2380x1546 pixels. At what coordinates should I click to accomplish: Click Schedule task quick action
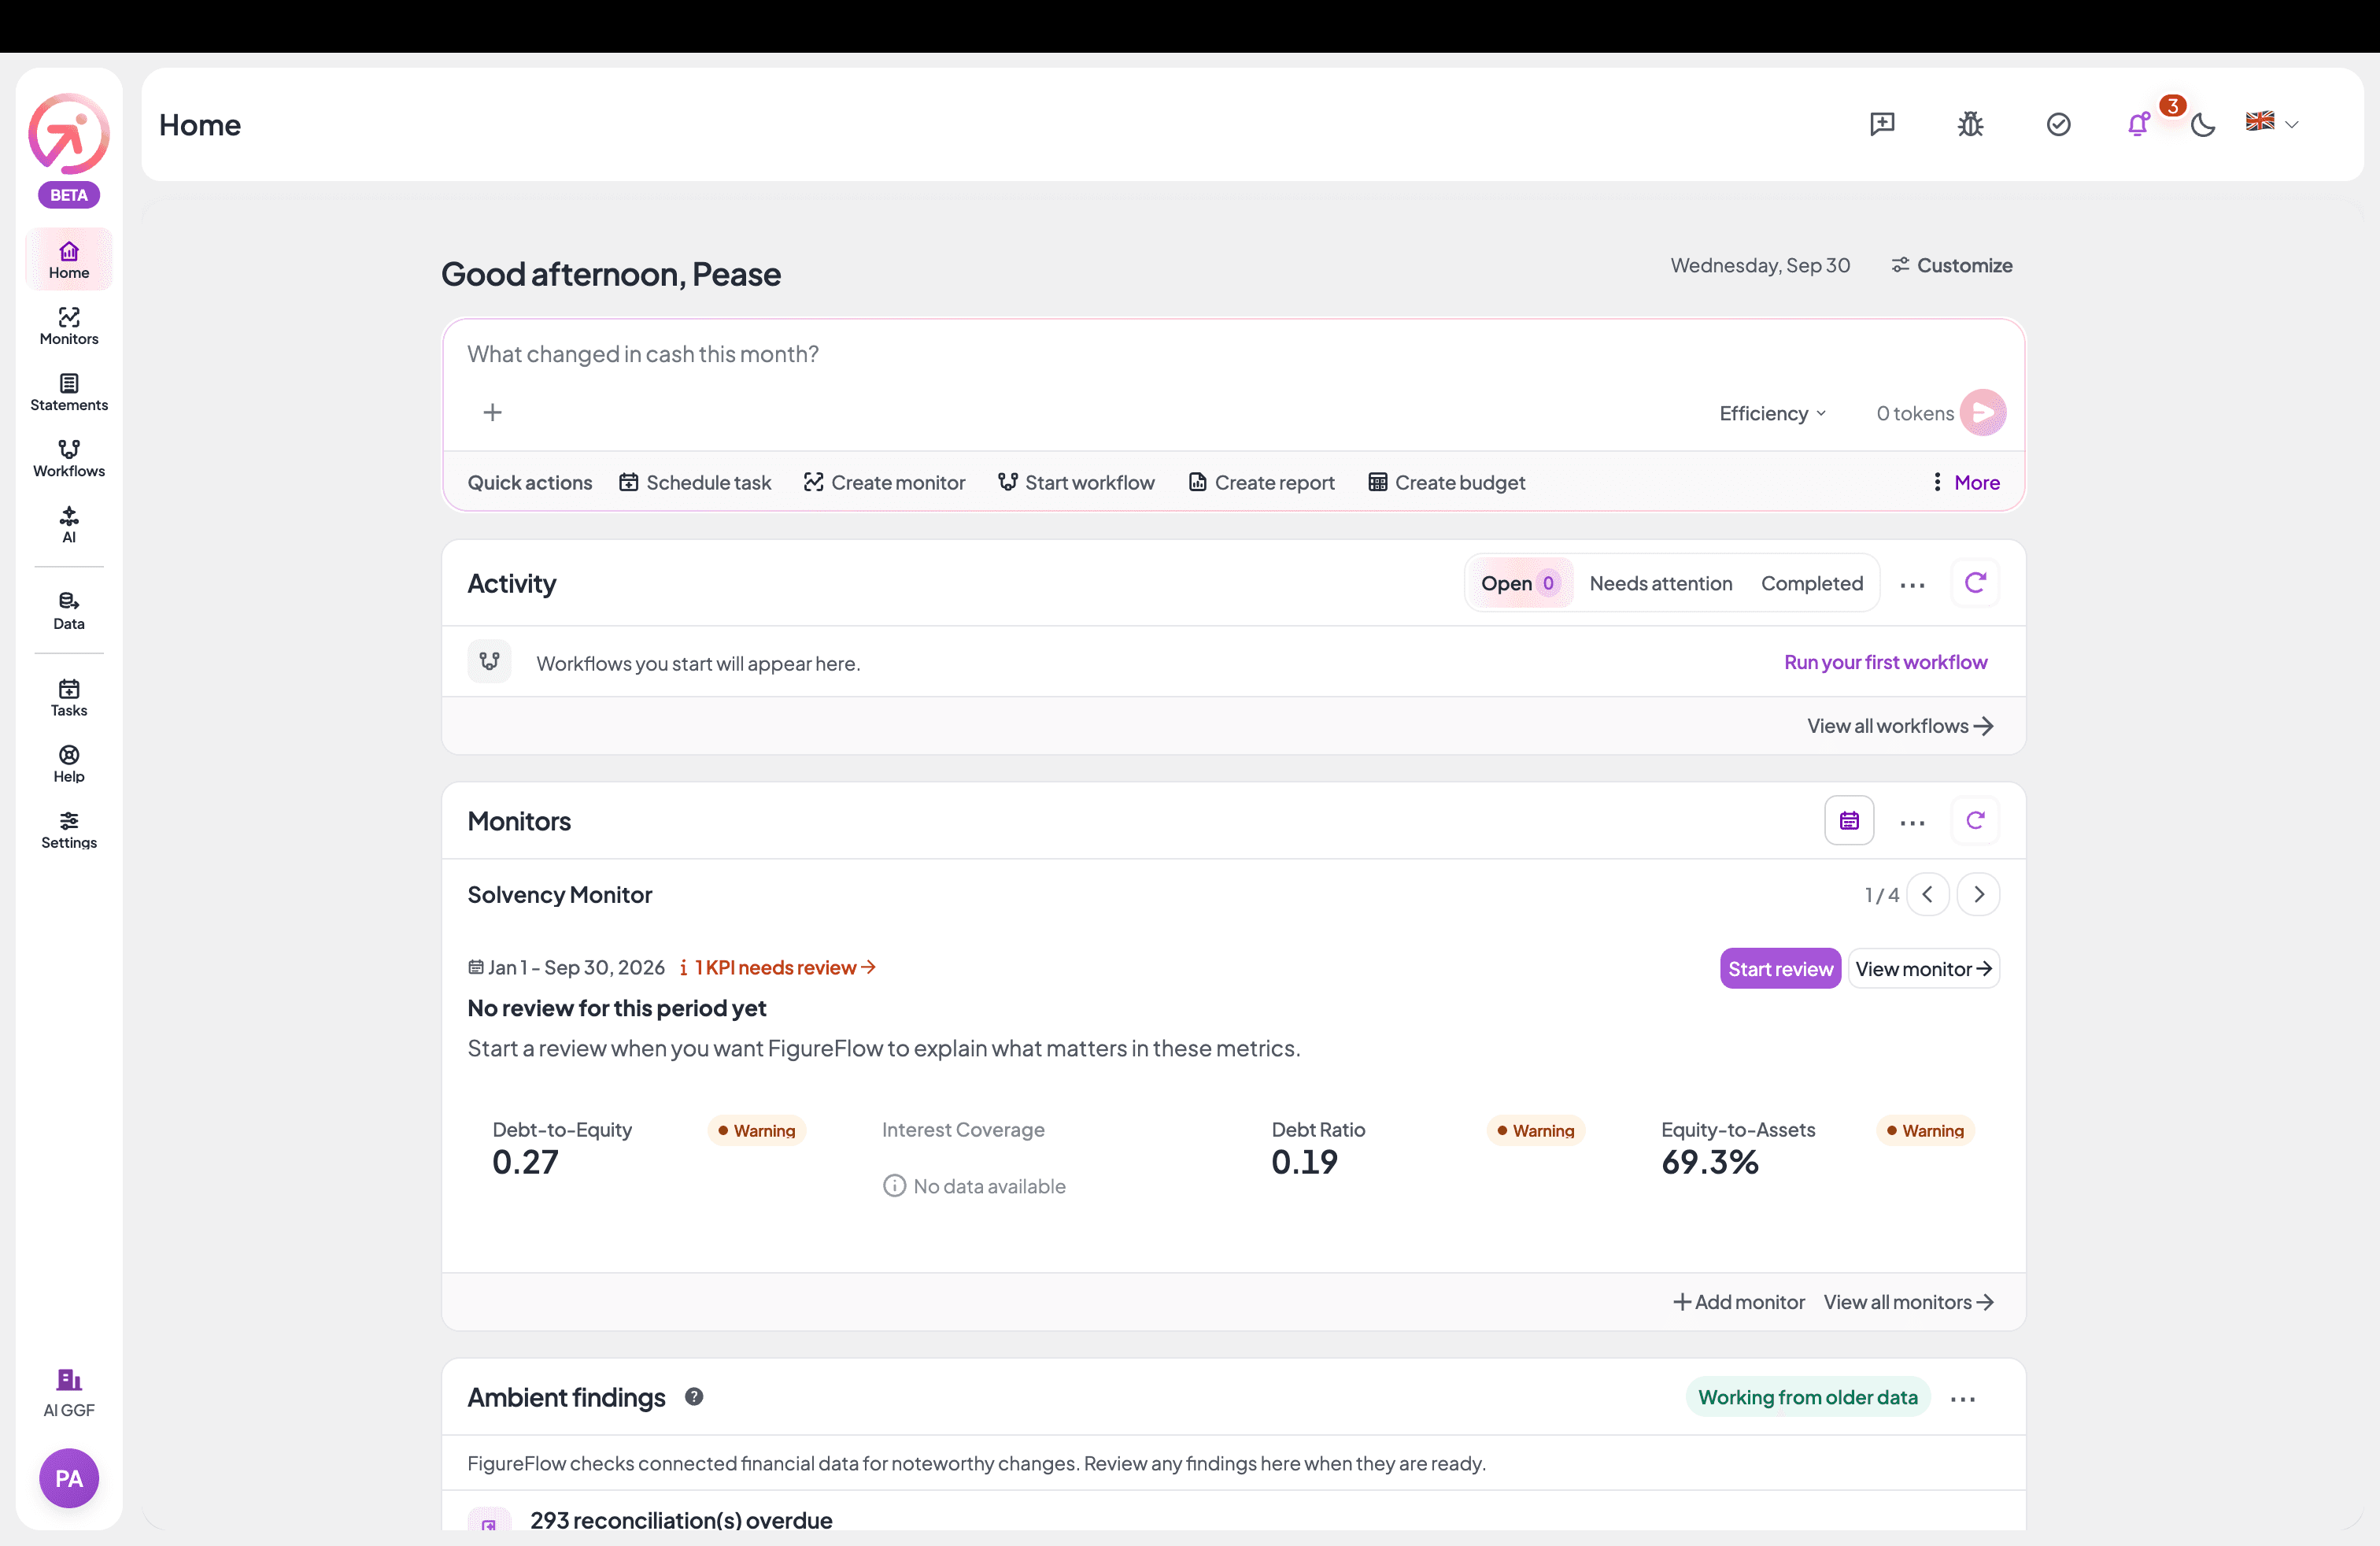(x=695, y=482)
